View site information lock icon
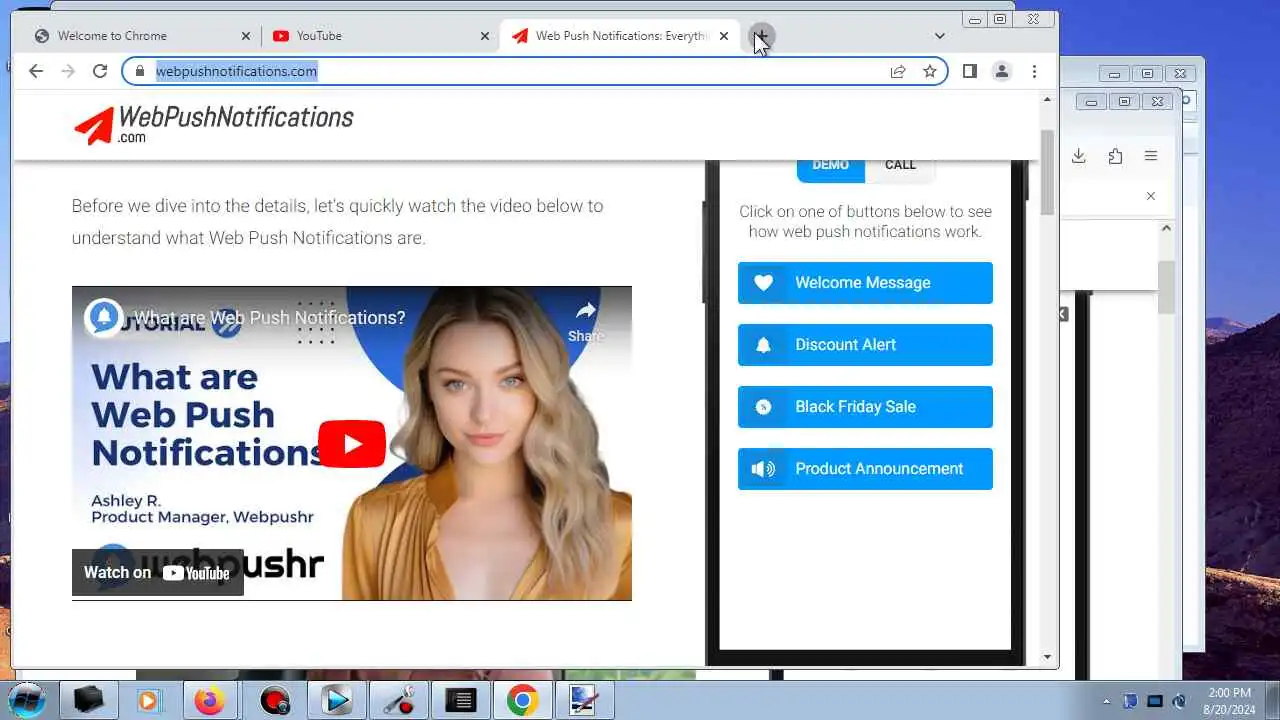This screenshot has width=1280, height=720. pyautogui.click(x=140, y=71)
